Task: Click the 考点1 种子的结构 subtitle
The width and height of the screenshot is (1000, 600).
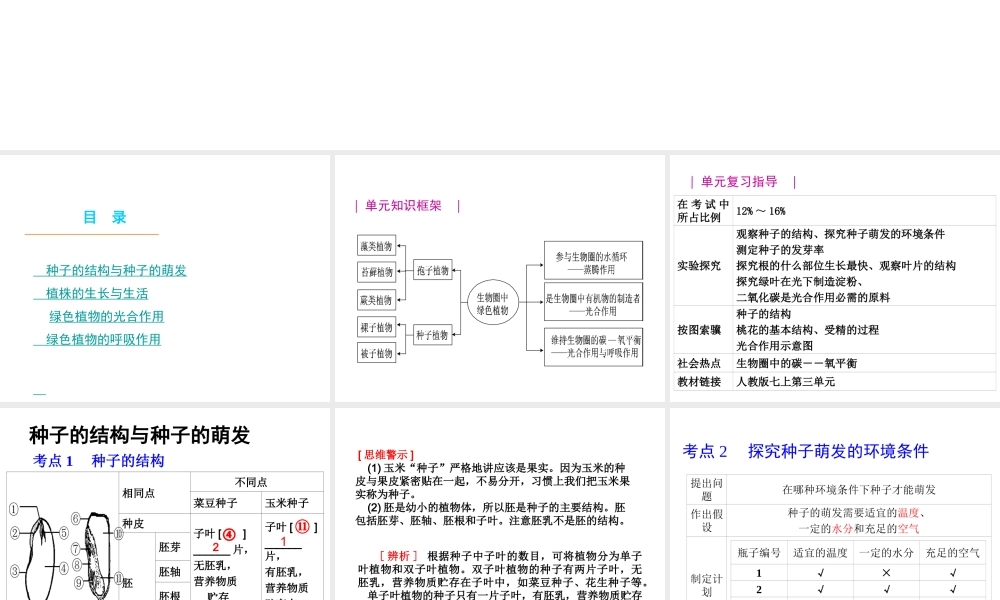Action: (x=99, y=460)
